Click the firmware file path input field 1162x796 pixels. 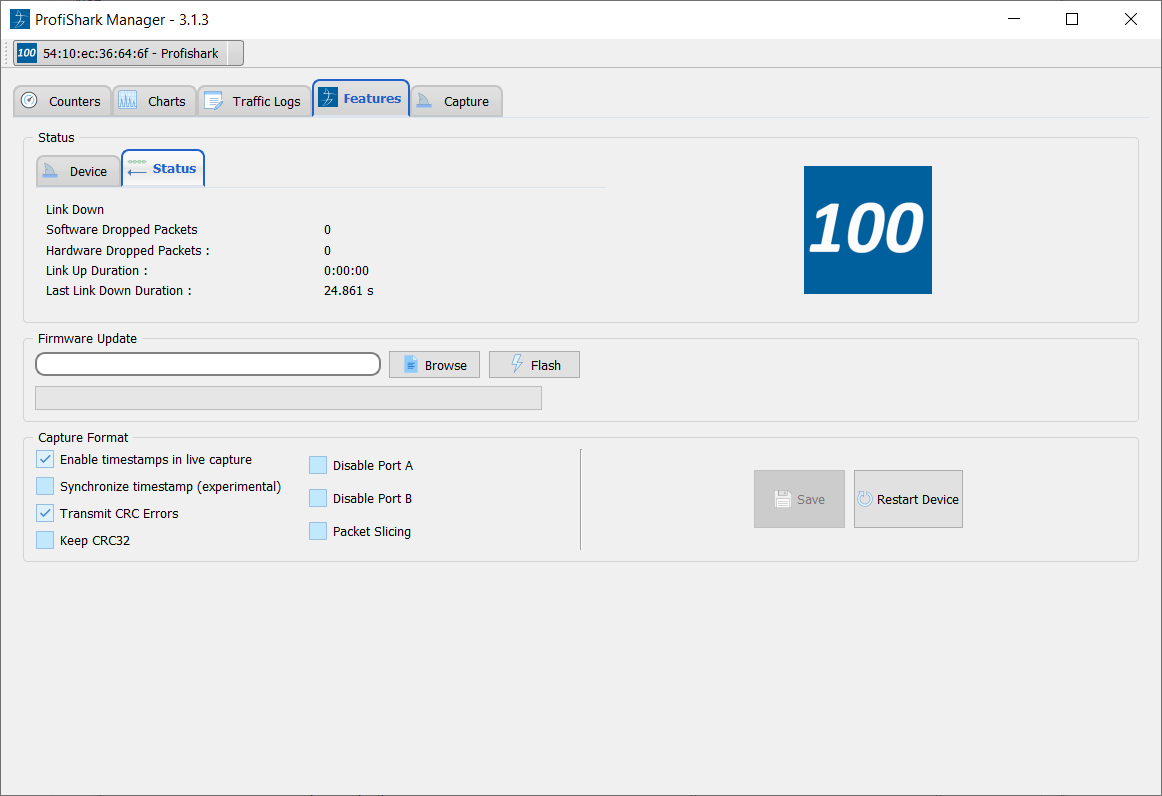click(x=208, y=364)
